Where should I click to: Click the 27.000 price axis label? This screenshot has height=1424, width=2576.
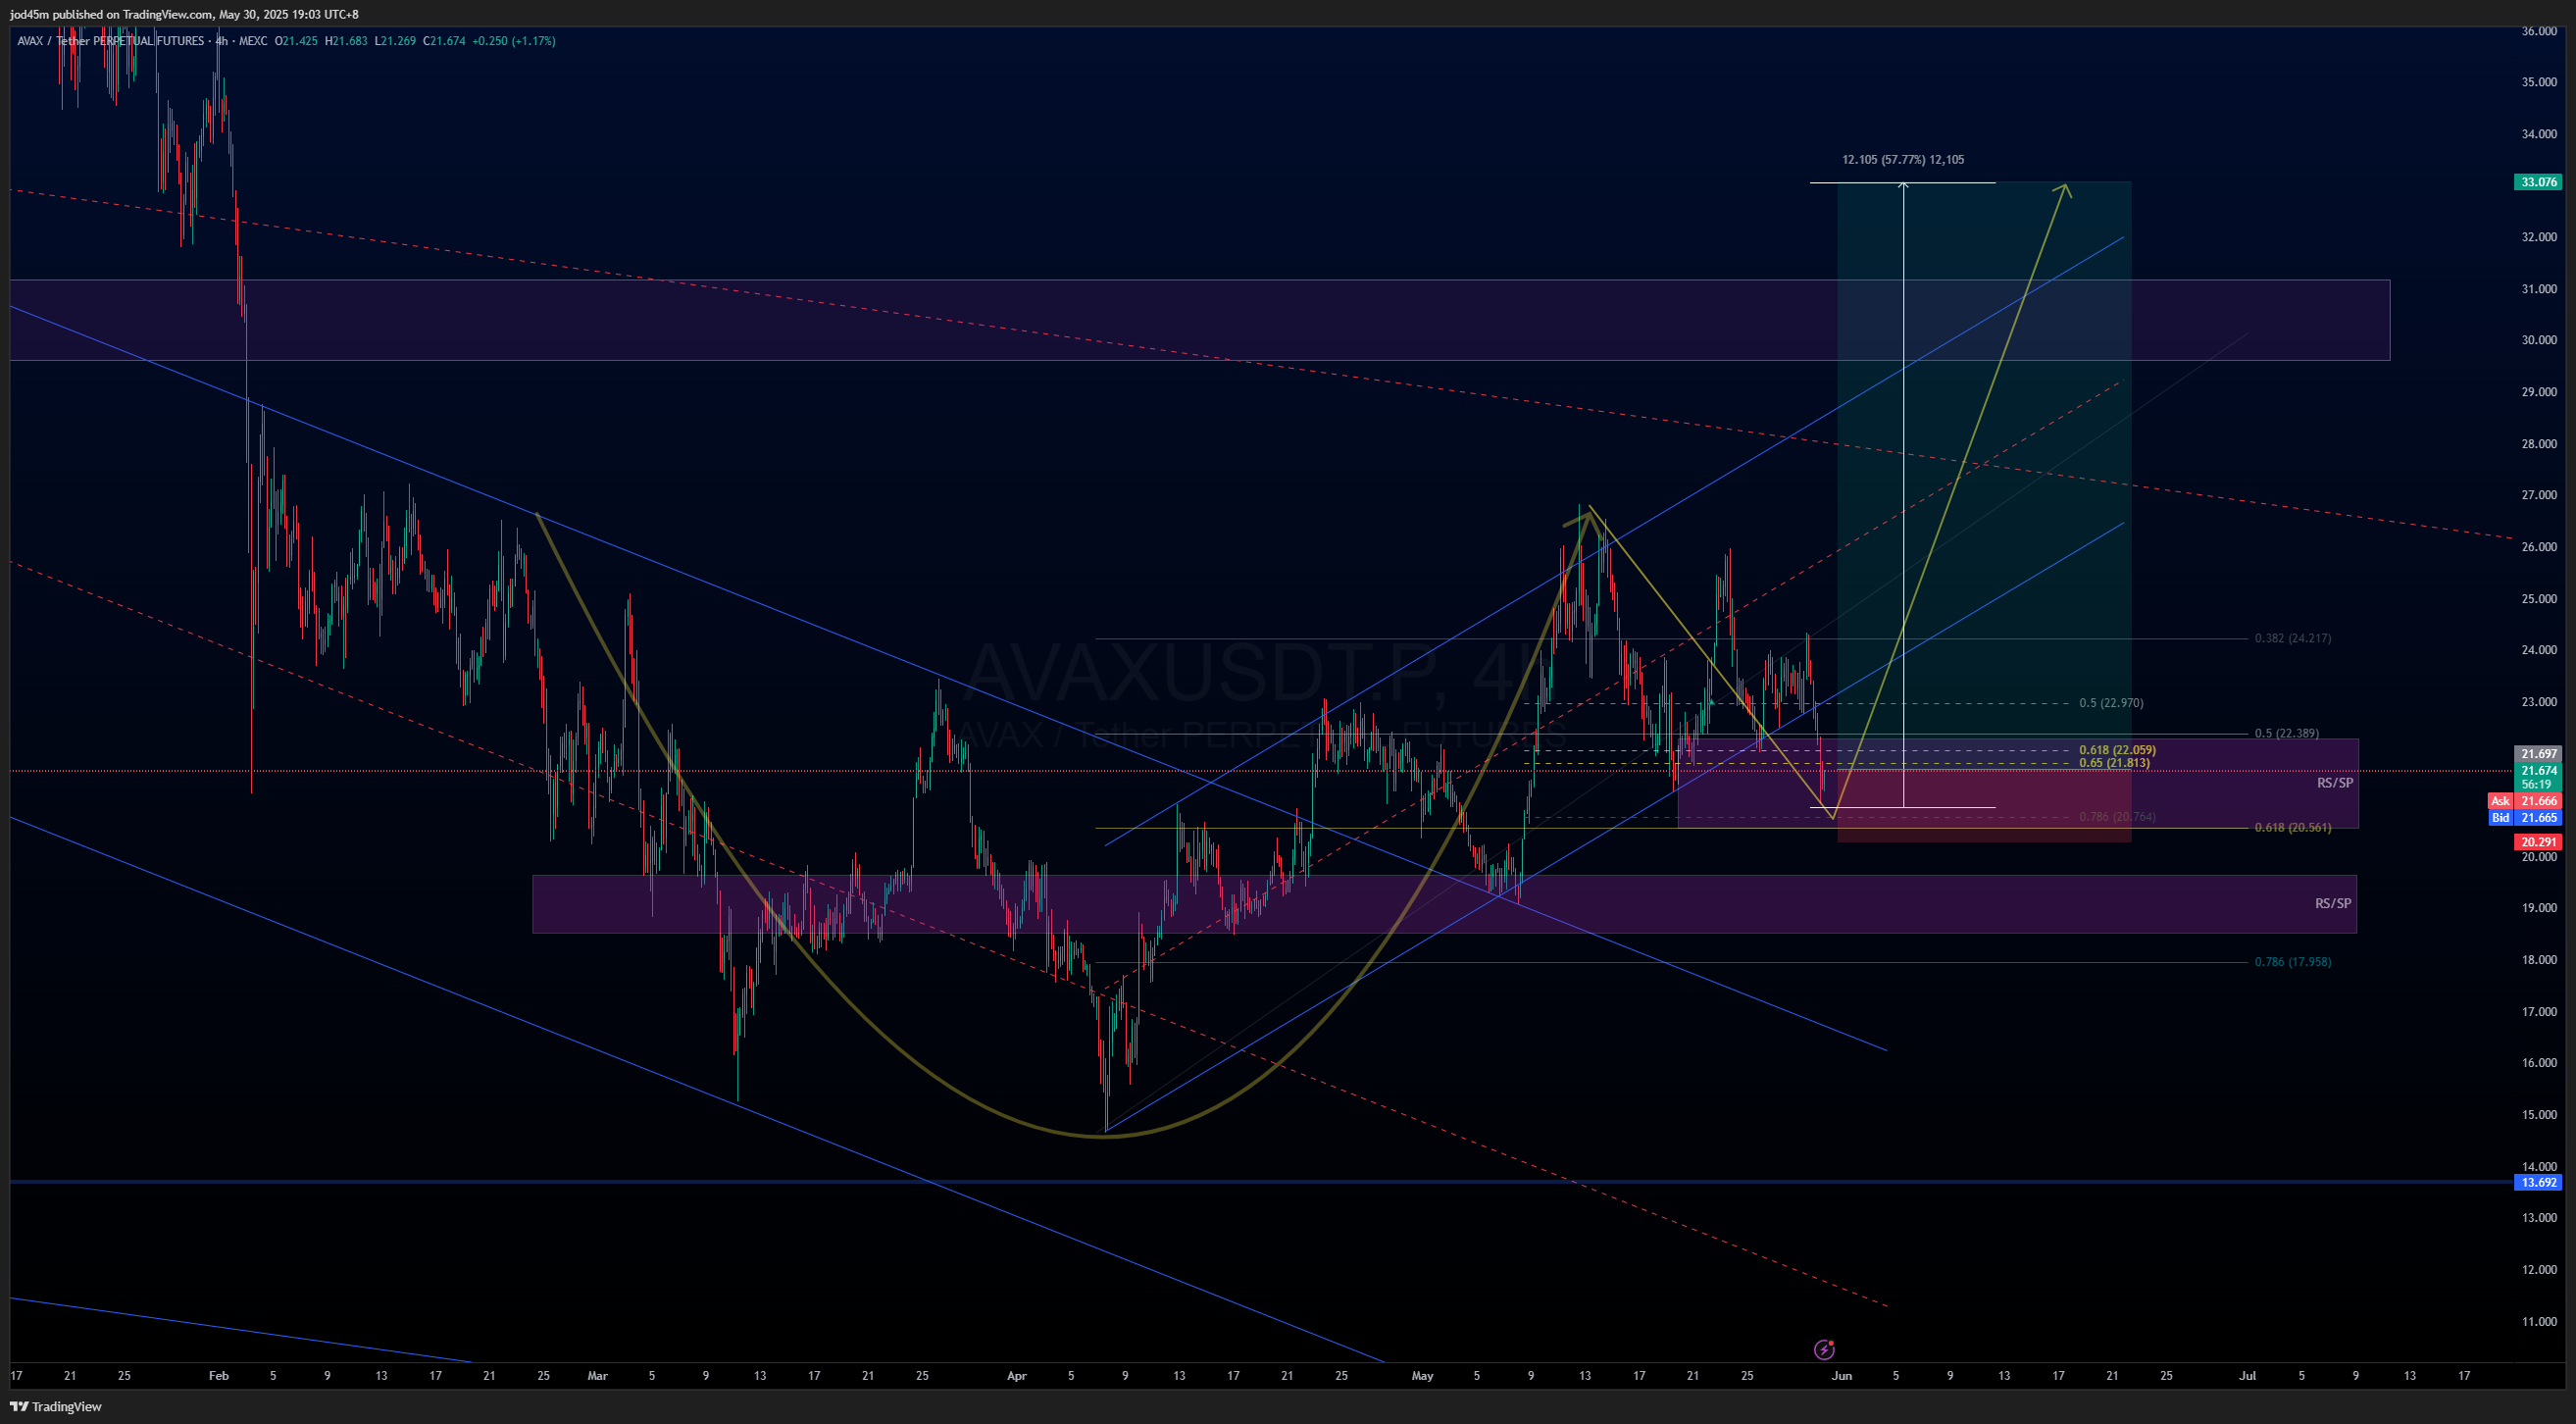(2539, 495)
